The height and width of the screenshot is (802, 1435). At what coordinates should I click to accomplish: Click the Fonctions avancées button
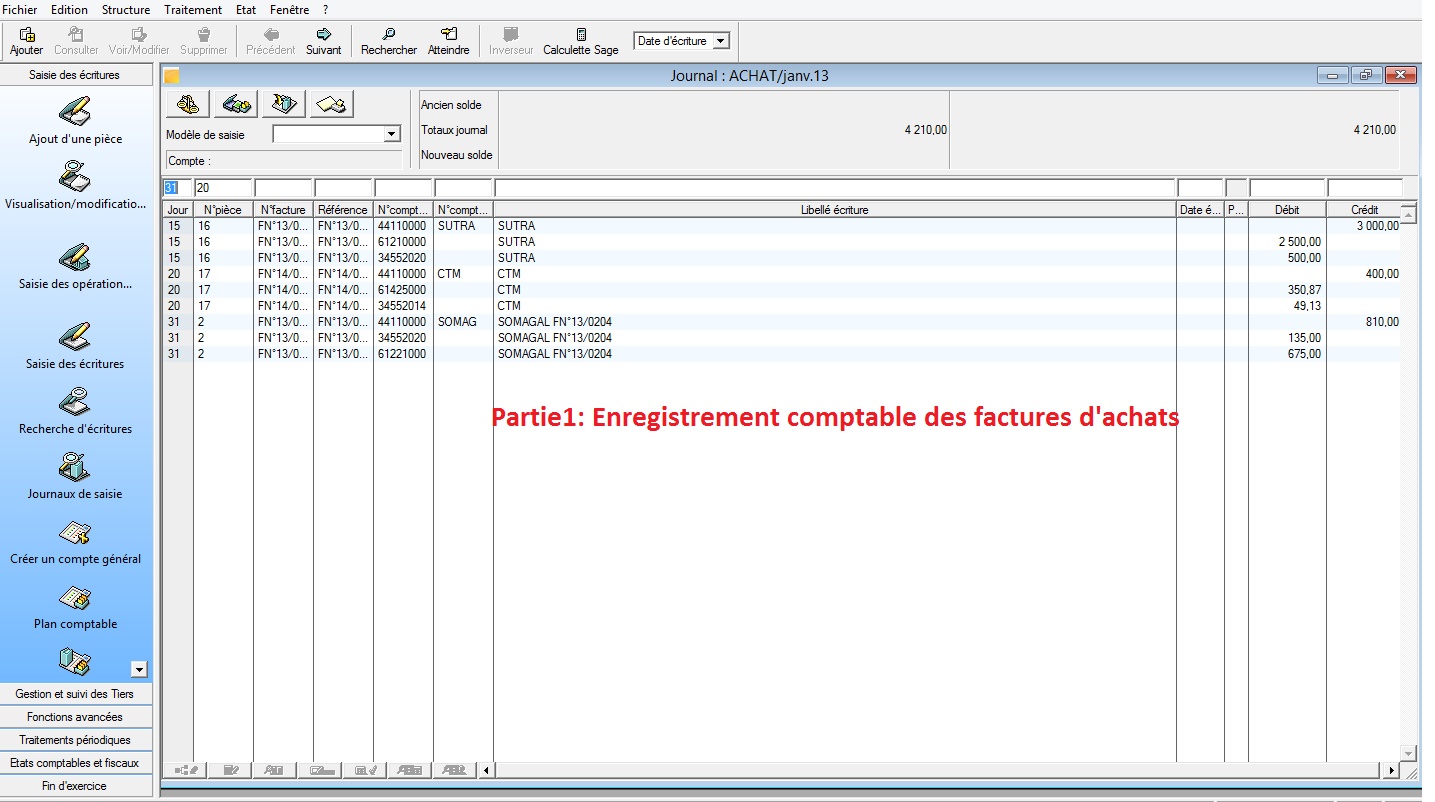pos(77,716)
